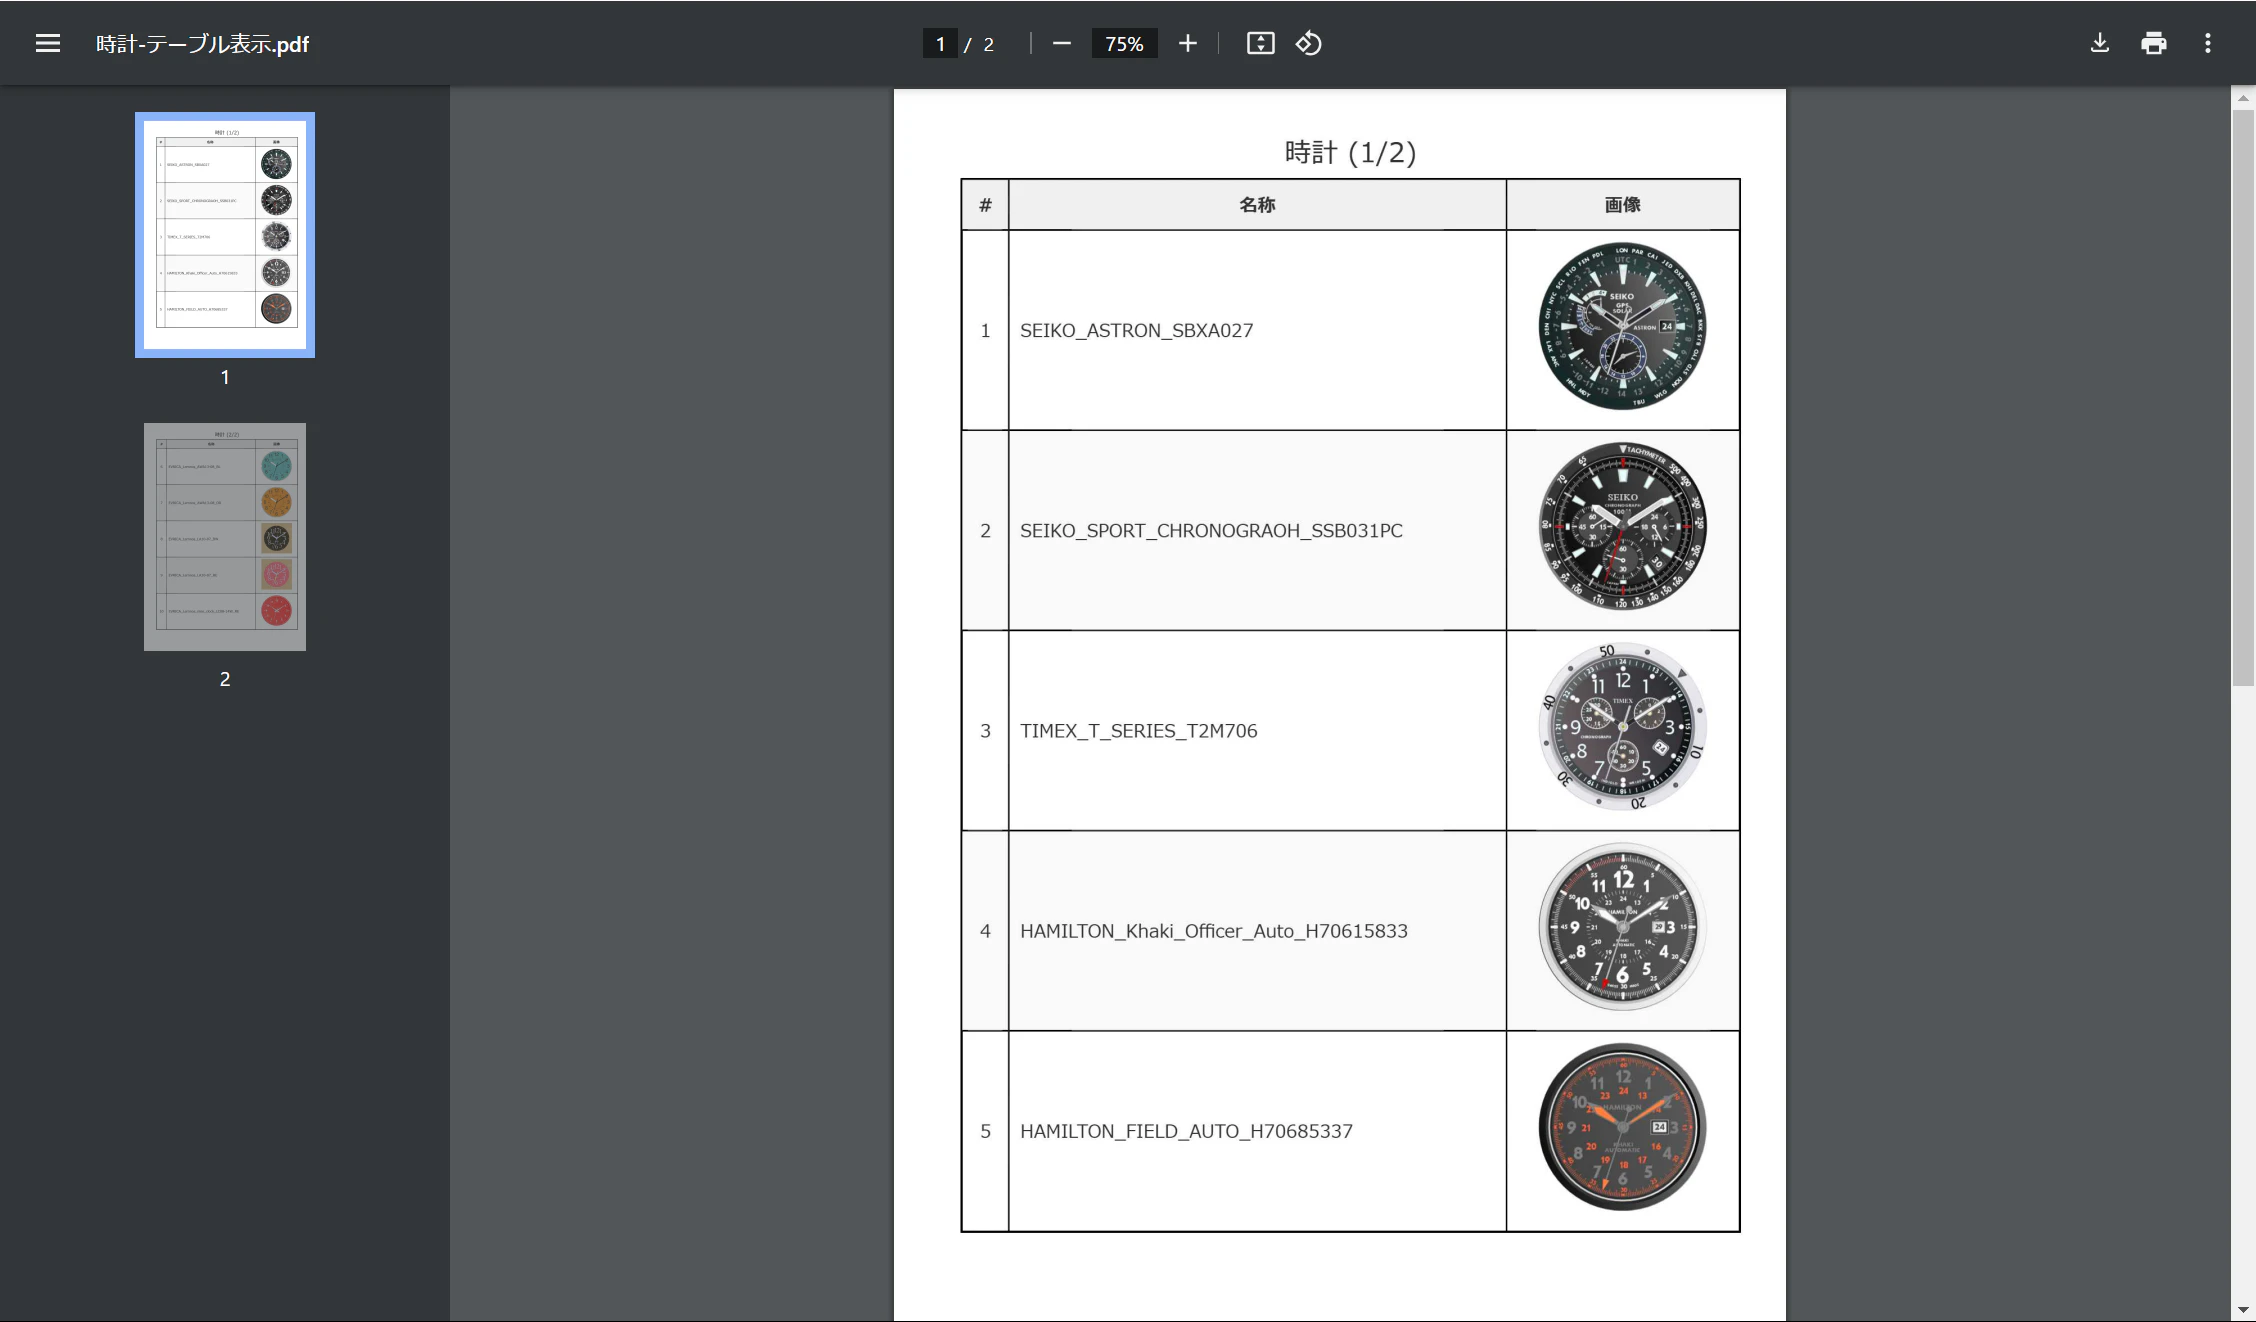Click the 画像 column header
2256x1322 pixels.
[x=1623, y=205]
